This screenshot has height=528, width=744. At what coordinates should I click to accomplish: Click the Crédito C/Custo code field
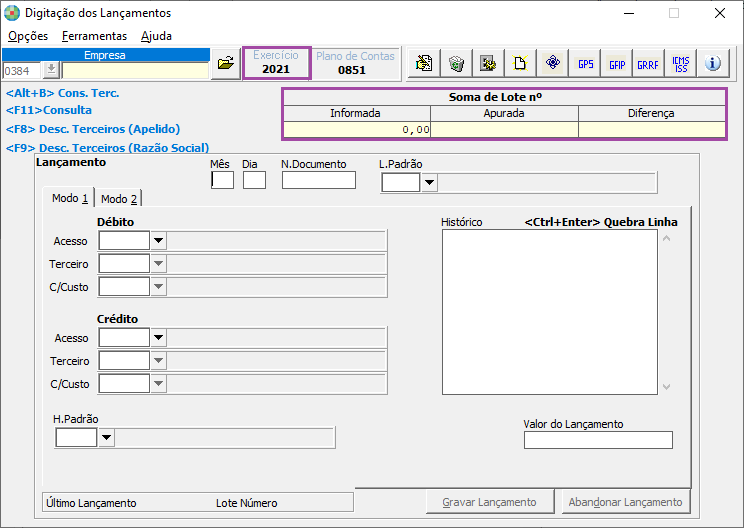(x=124, y=383)
